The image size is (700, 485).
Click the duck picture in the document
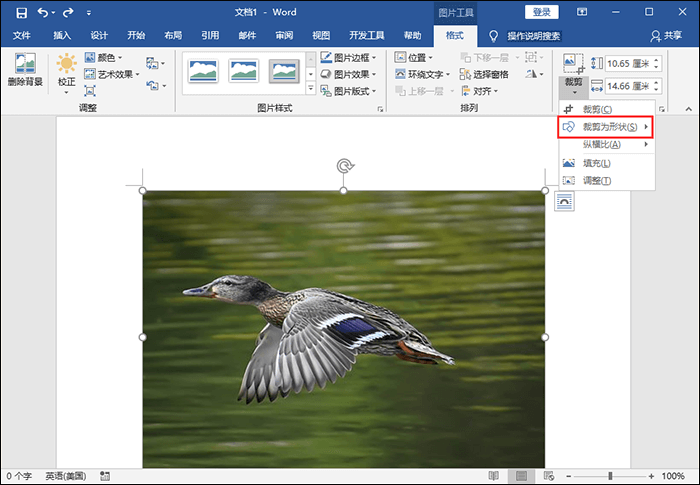coord(344,330)
